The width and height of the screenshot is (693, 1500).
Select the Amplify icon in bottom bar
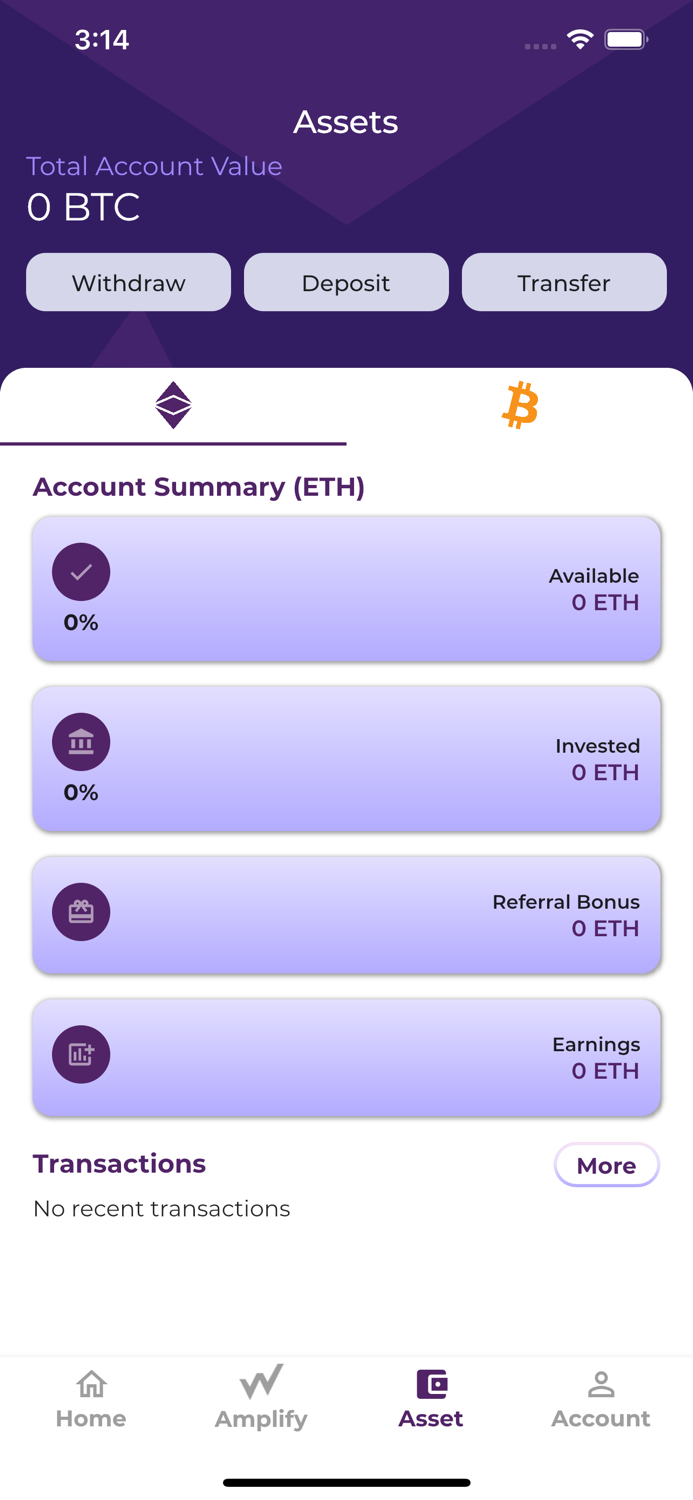coord(260,1385)
